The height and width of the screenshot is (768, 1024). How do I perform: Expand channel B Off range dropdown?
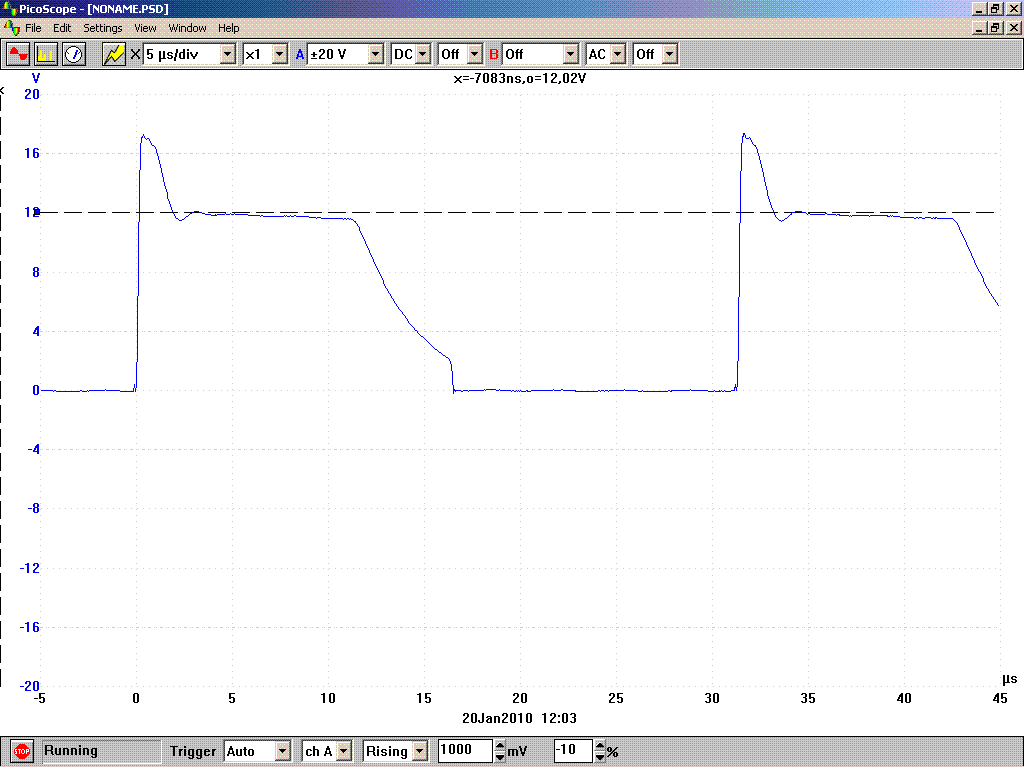click(571, 54)
